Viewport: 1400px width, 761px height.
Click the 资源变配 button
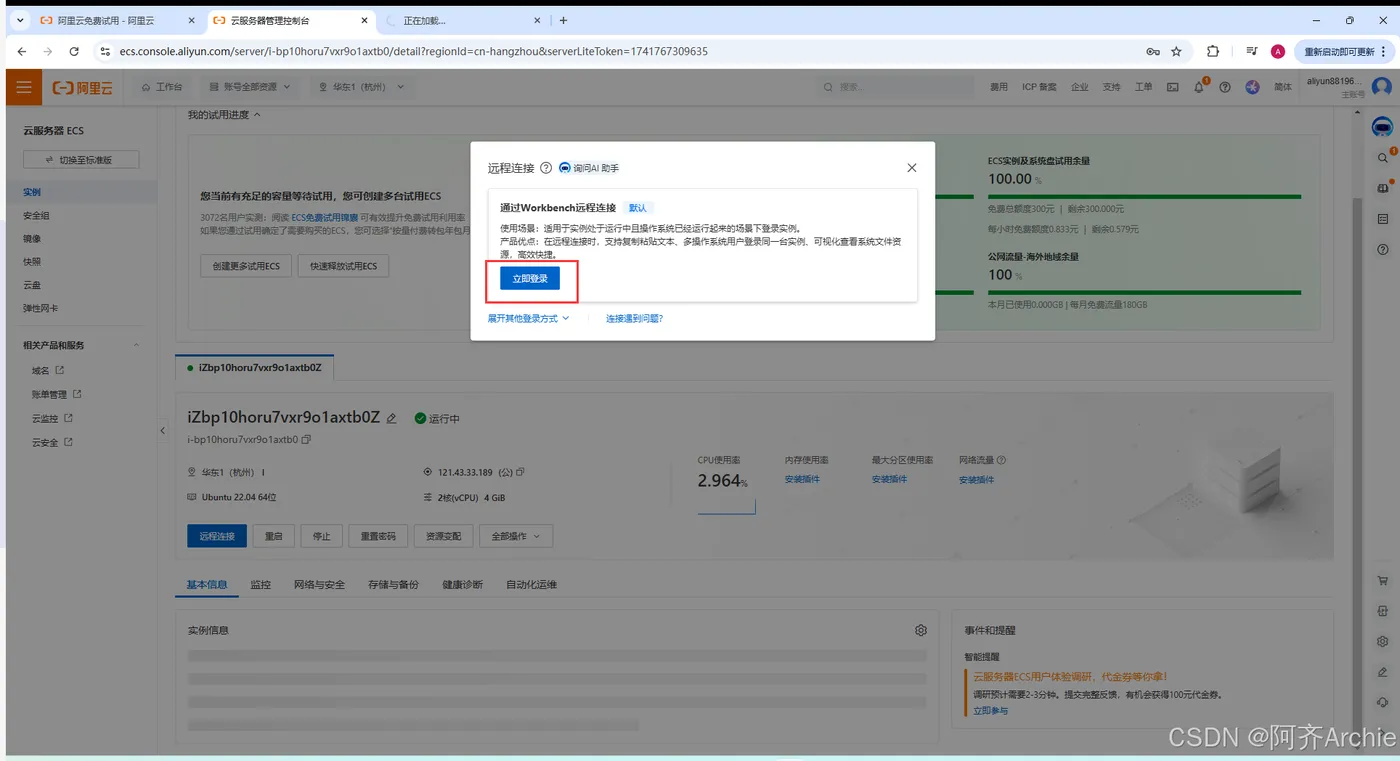pos(443,536)
